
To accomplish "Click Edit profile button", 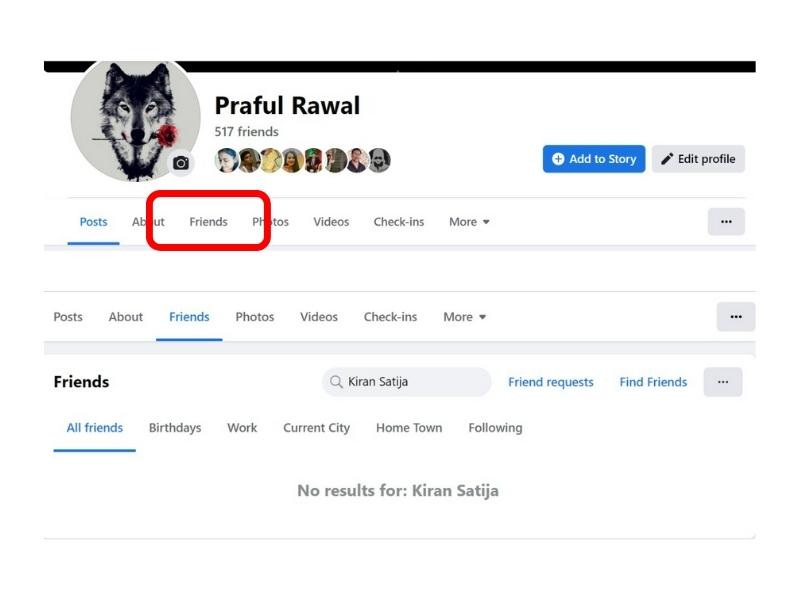I will tap(698, 159).
